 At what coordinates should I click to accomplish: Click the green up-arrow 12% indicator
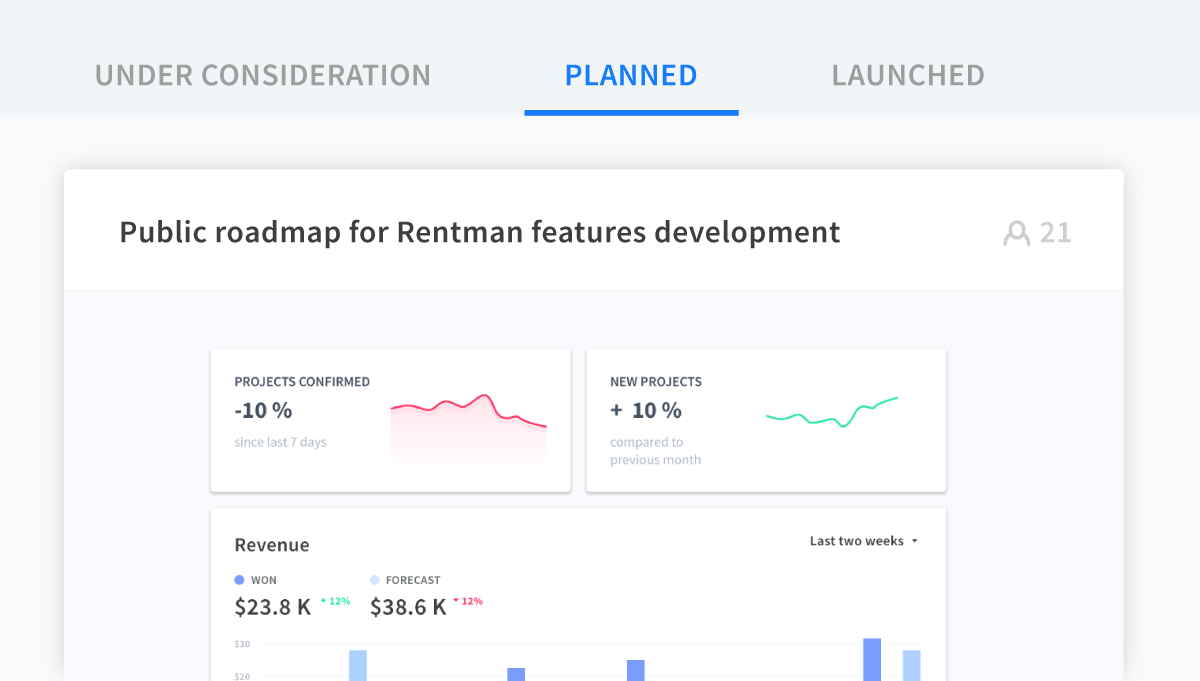click(x=335, y=601)
